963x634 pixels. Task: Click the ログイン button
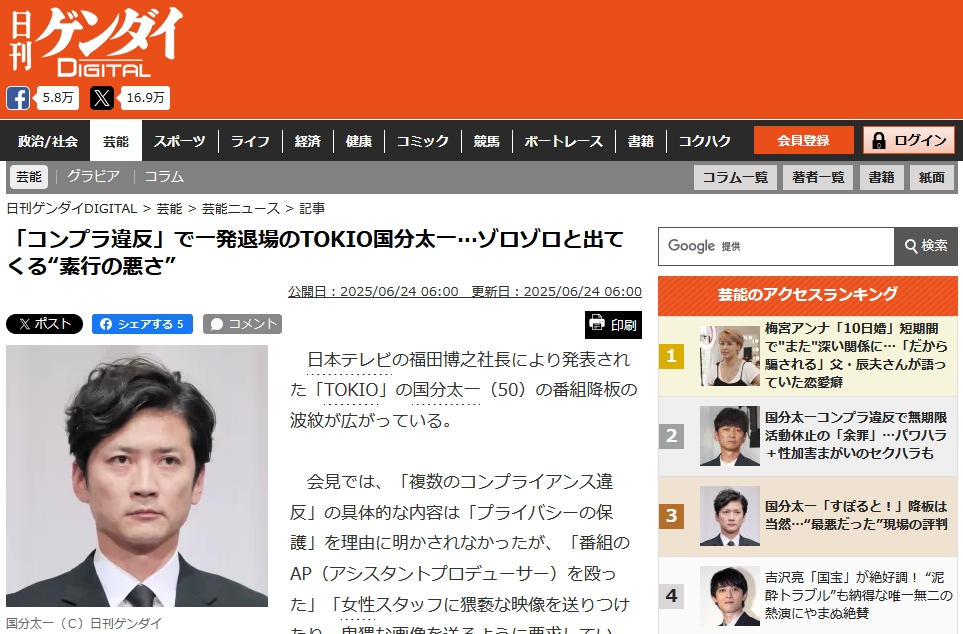(x=909, y=141)
